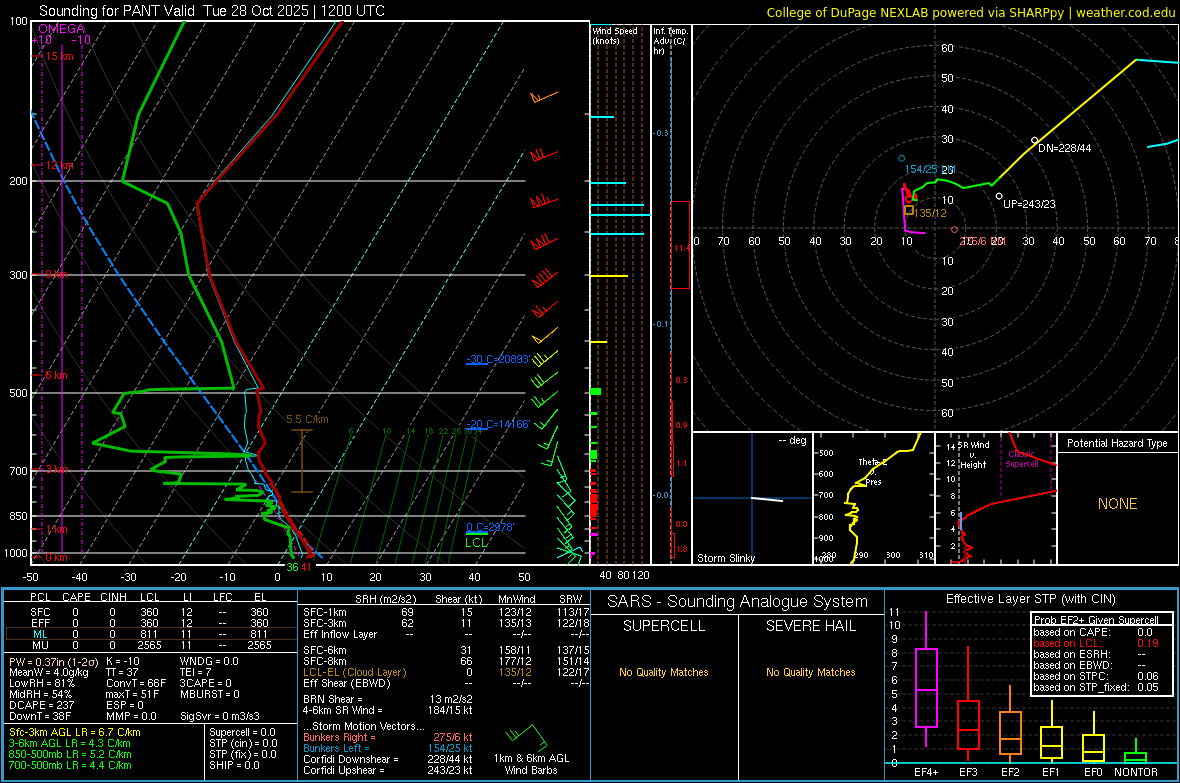The image size is (1180, 783).
Task: Select the SUPERCELL analogue column header
Action: [x=664, y=626]
